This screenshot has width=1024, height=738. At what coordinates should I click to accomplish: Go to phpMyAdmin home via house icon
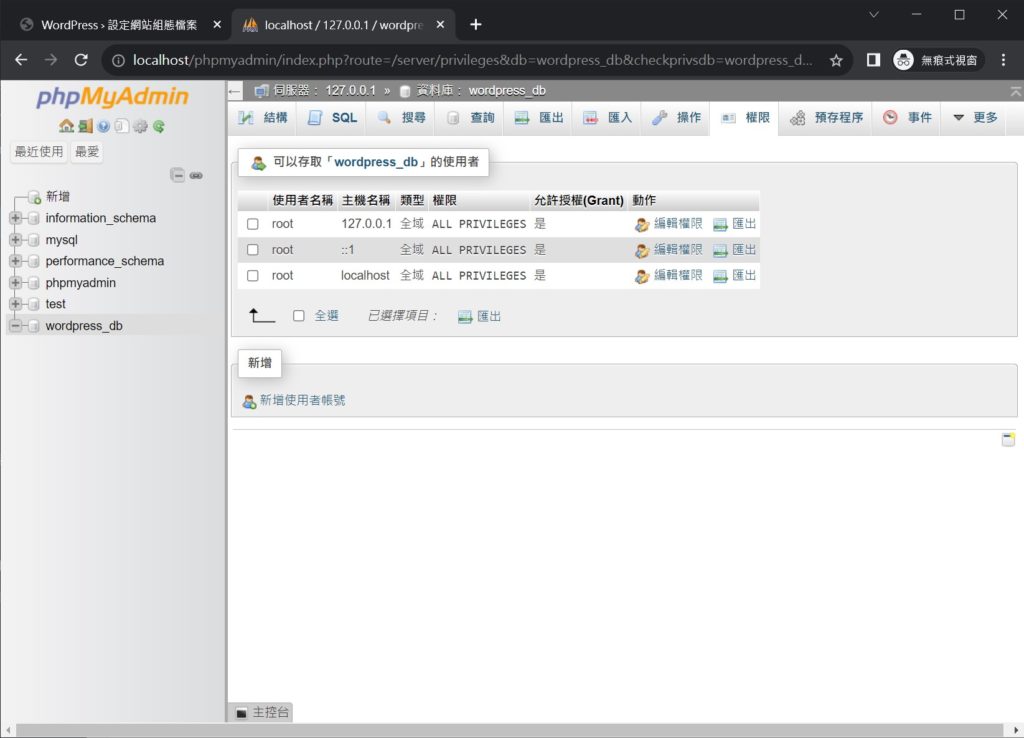click(x=66, y=126)
